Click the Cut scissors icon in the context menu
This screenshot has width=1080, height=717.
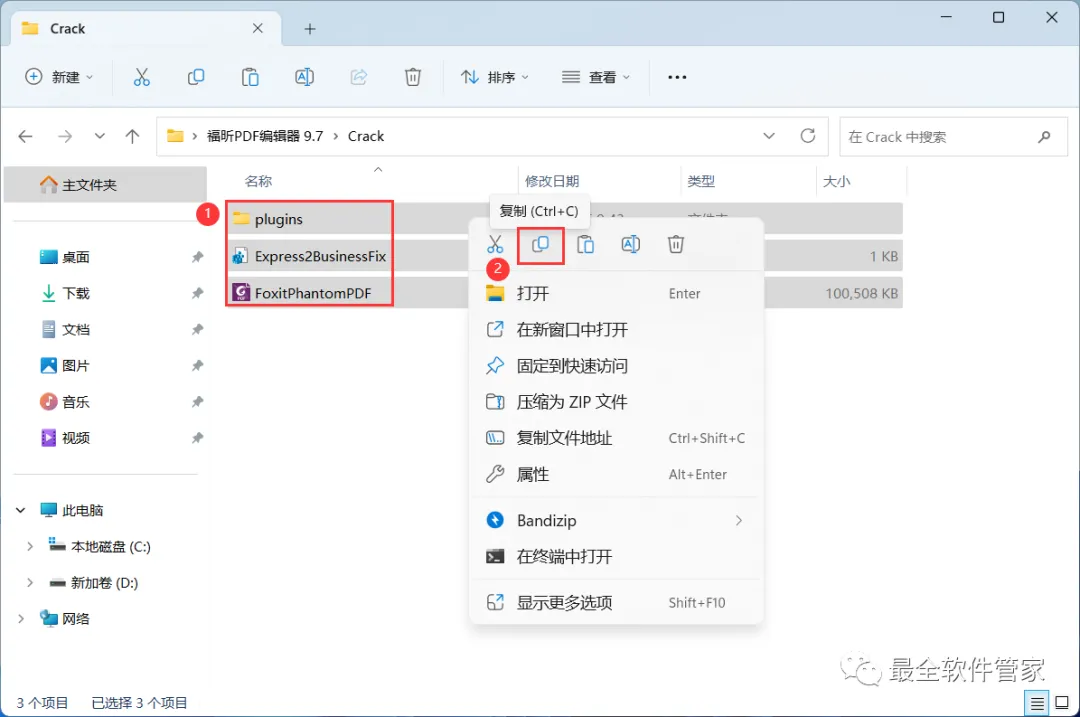(495, 245)
